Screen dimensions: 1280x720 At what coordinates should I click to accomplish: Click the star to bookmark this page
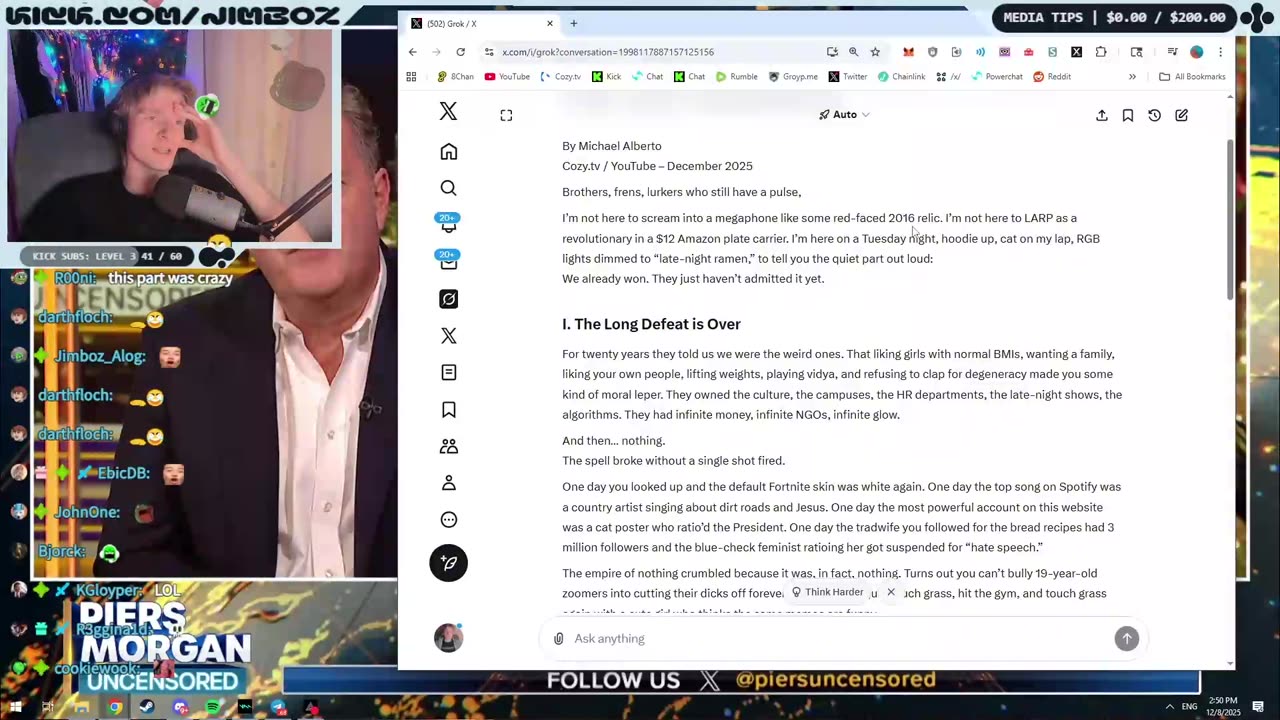click(875, 52)
